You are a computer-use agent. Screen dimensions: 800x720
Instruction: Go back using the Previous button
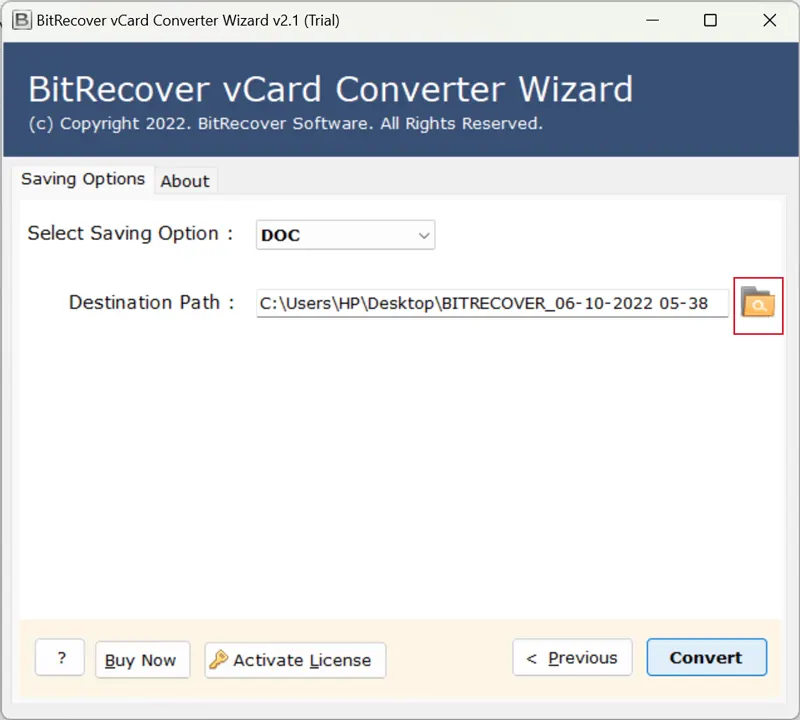[572, 657]
